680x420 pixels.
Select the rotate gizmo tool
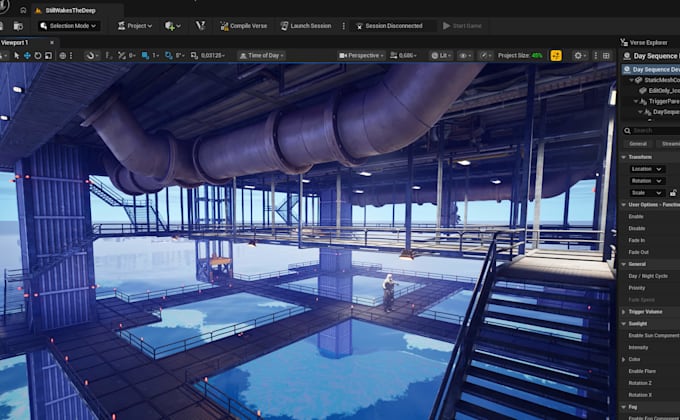click(38, 56)
